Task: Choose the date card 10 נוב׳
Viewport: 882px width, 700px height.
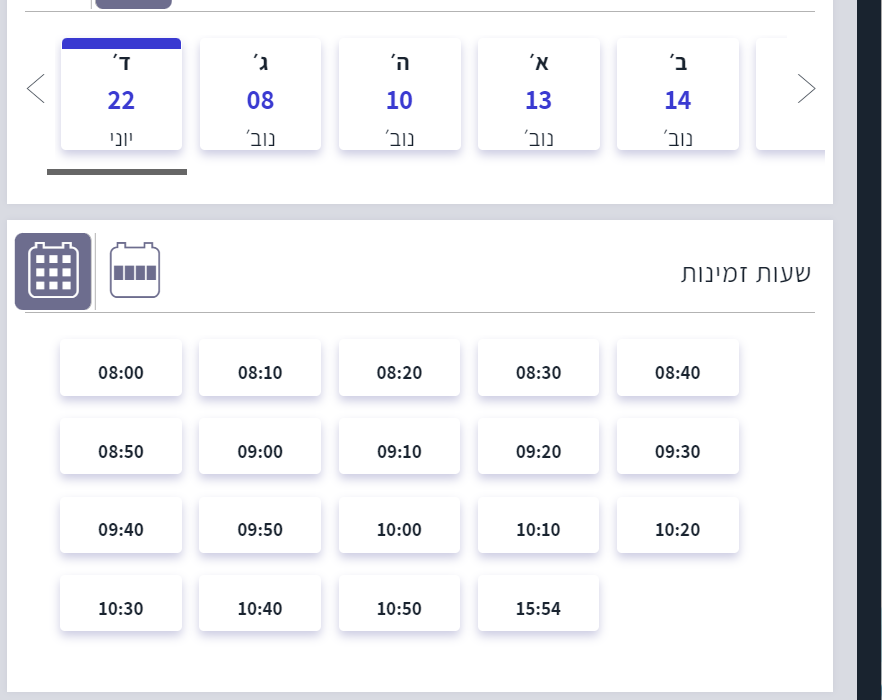Action: 399,95
